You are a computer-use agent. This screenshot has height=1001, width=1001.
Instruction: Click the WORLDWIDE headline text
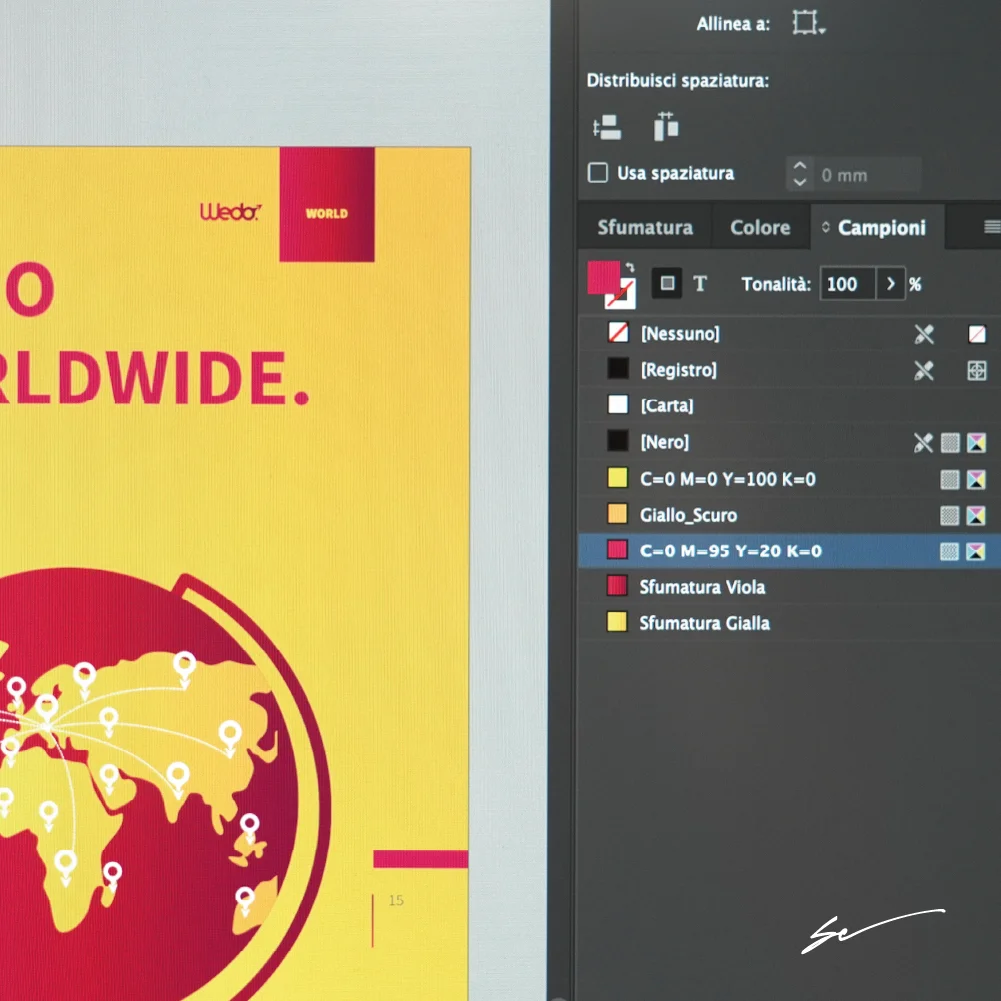click(153, 378)
